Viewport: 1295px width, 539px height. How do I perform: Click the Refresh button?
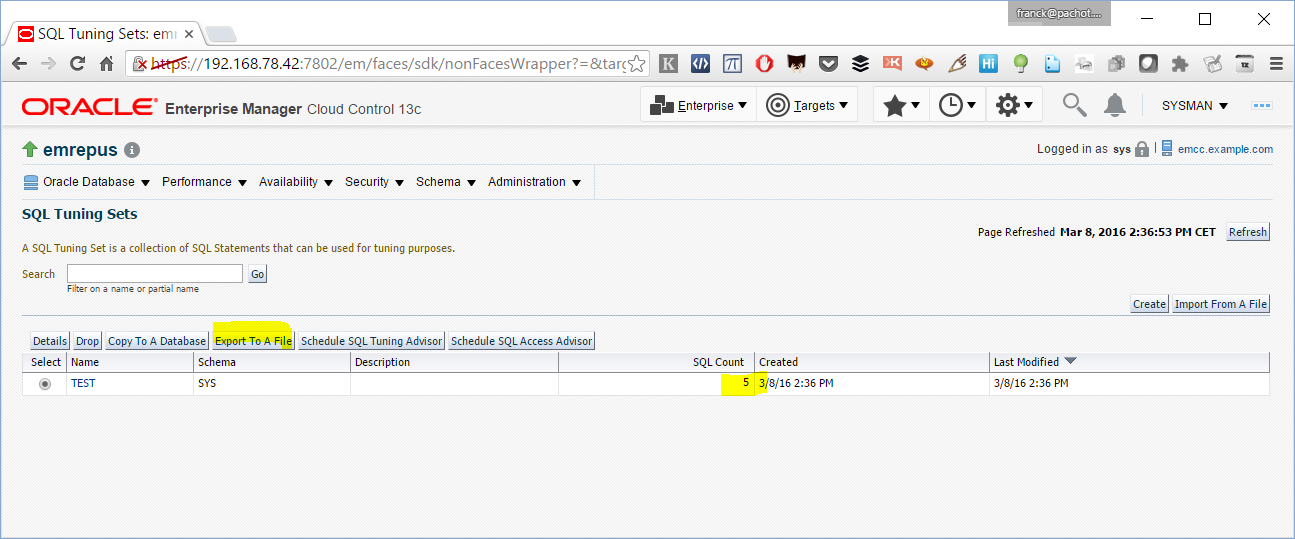[1248, 232]
